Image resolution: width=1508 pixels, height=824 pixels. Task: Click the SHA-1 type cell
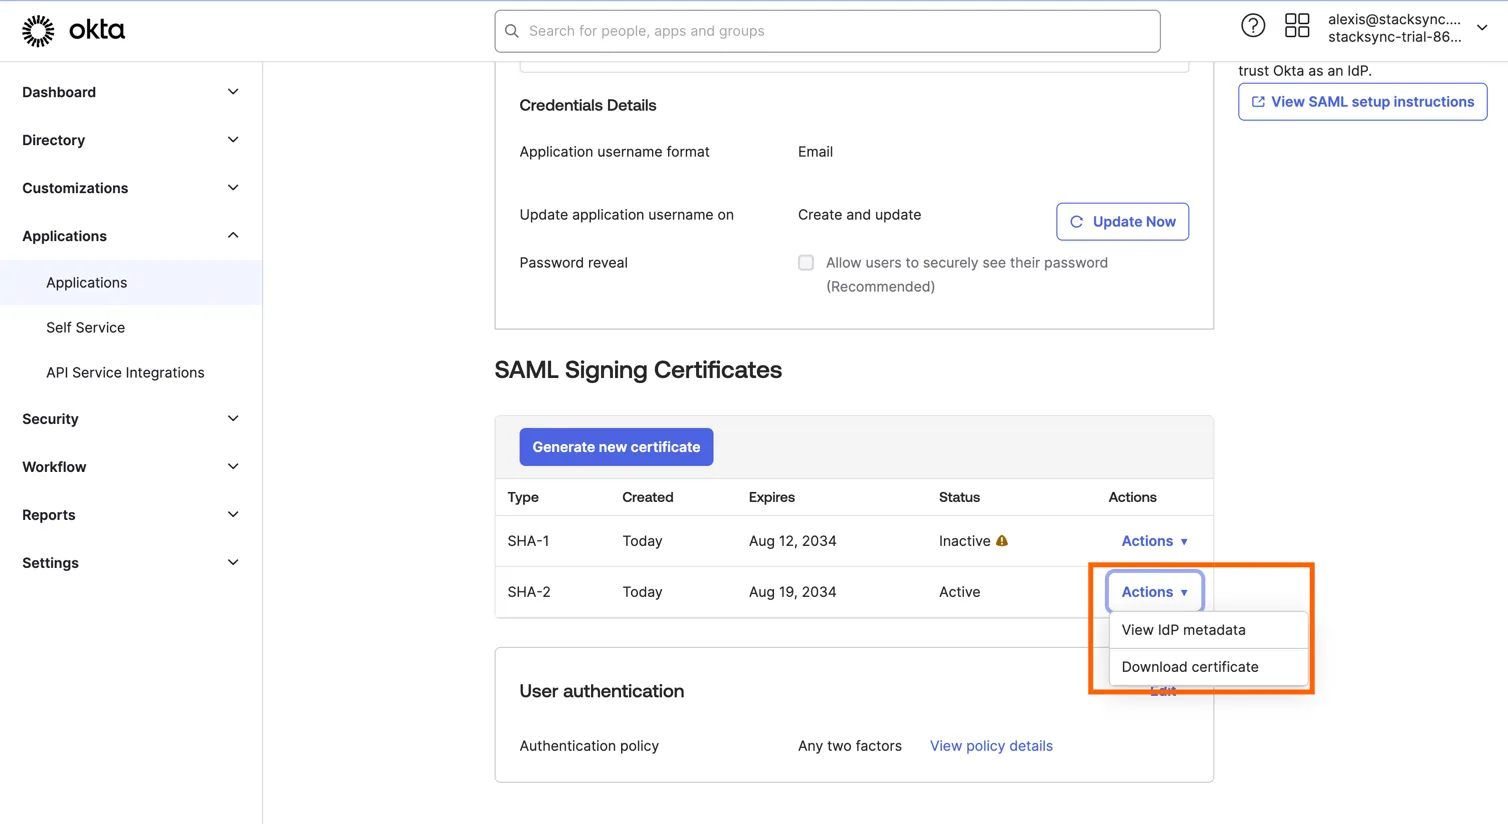pyautogui.click(x=528, y=541)
